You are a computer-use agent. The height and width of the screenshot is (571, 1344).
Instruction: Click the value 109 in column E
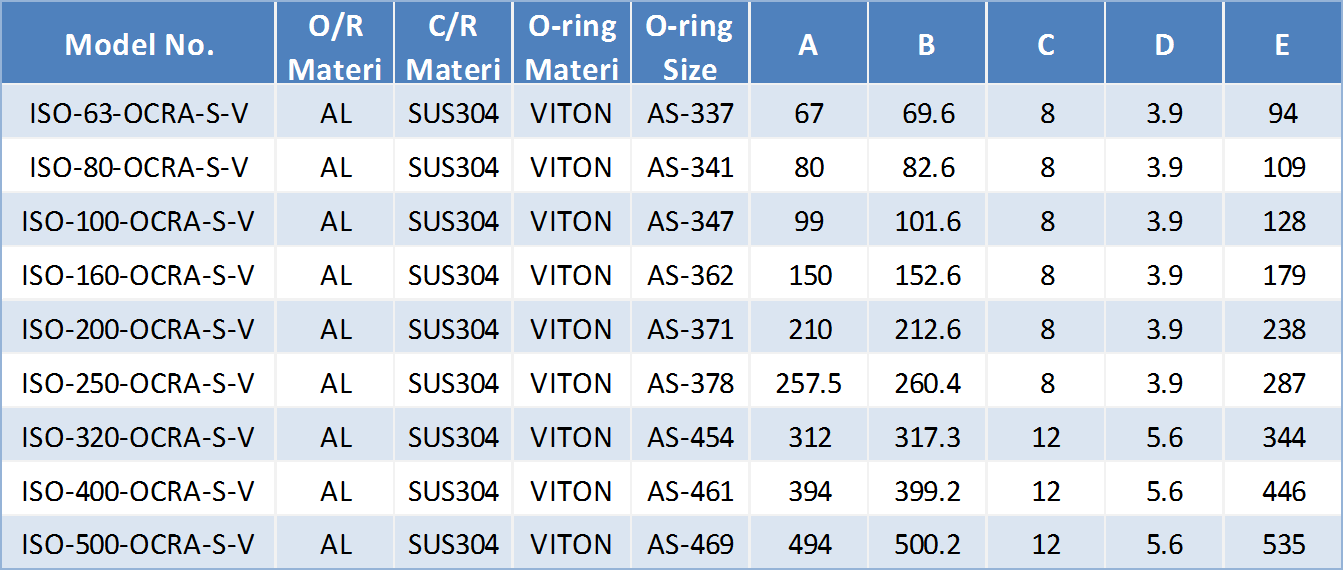click(1283, 166)
